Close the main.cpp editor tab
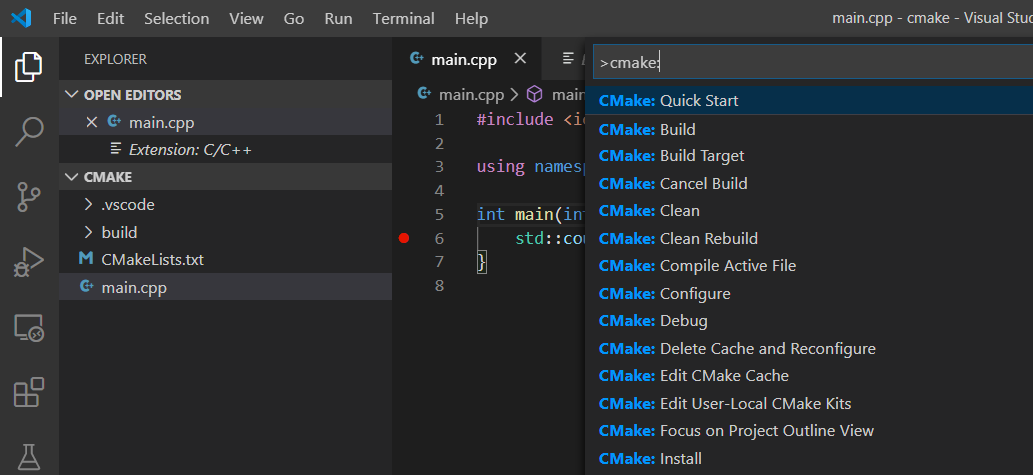 click(x=520, y=59)
